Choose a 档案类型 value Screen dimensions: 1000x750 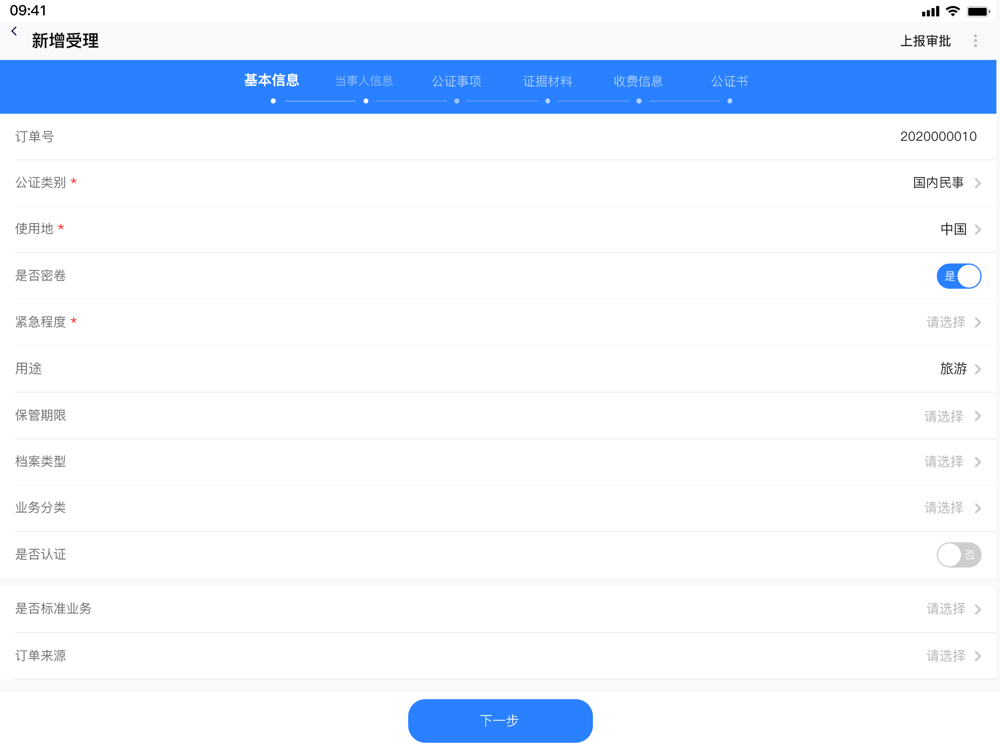(498, 462)
